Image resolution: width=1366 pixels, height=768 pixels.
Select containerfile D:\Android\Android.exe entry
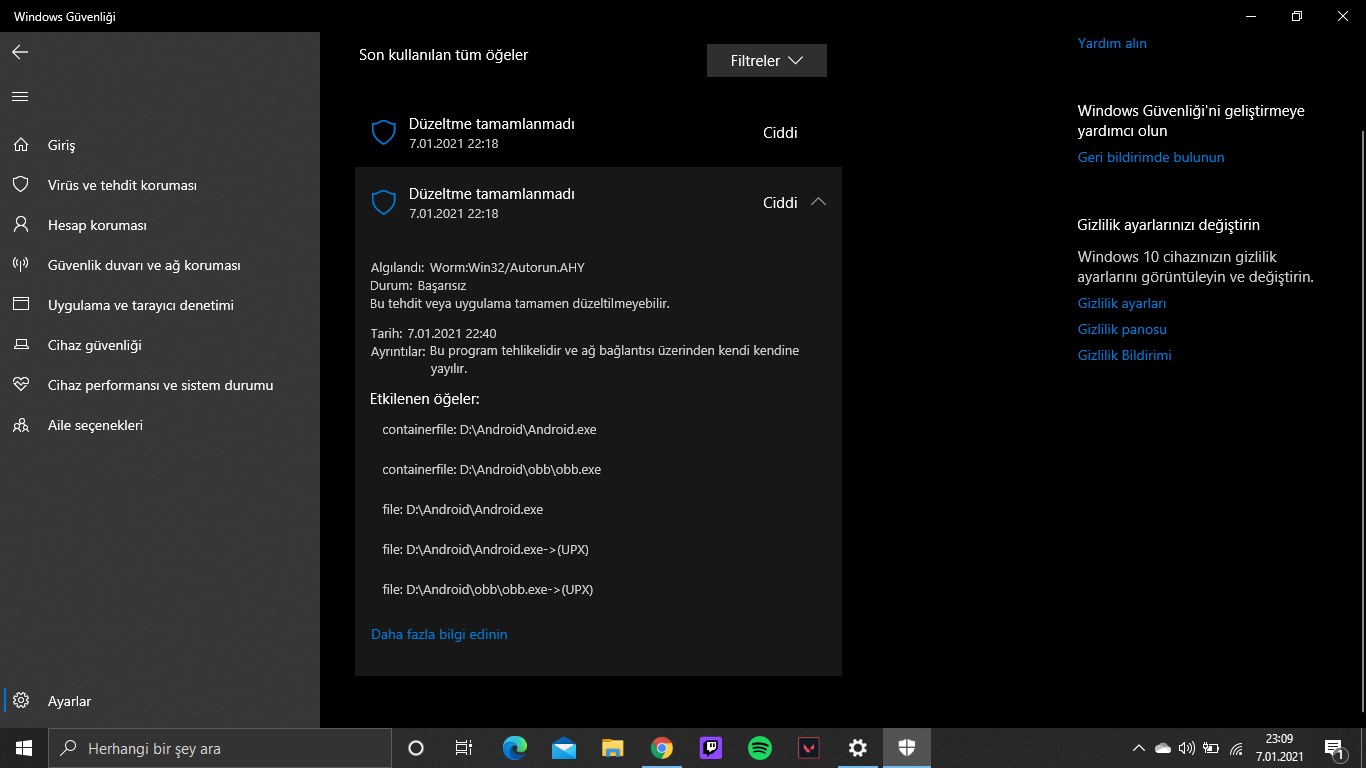click(x=489, y=429)
